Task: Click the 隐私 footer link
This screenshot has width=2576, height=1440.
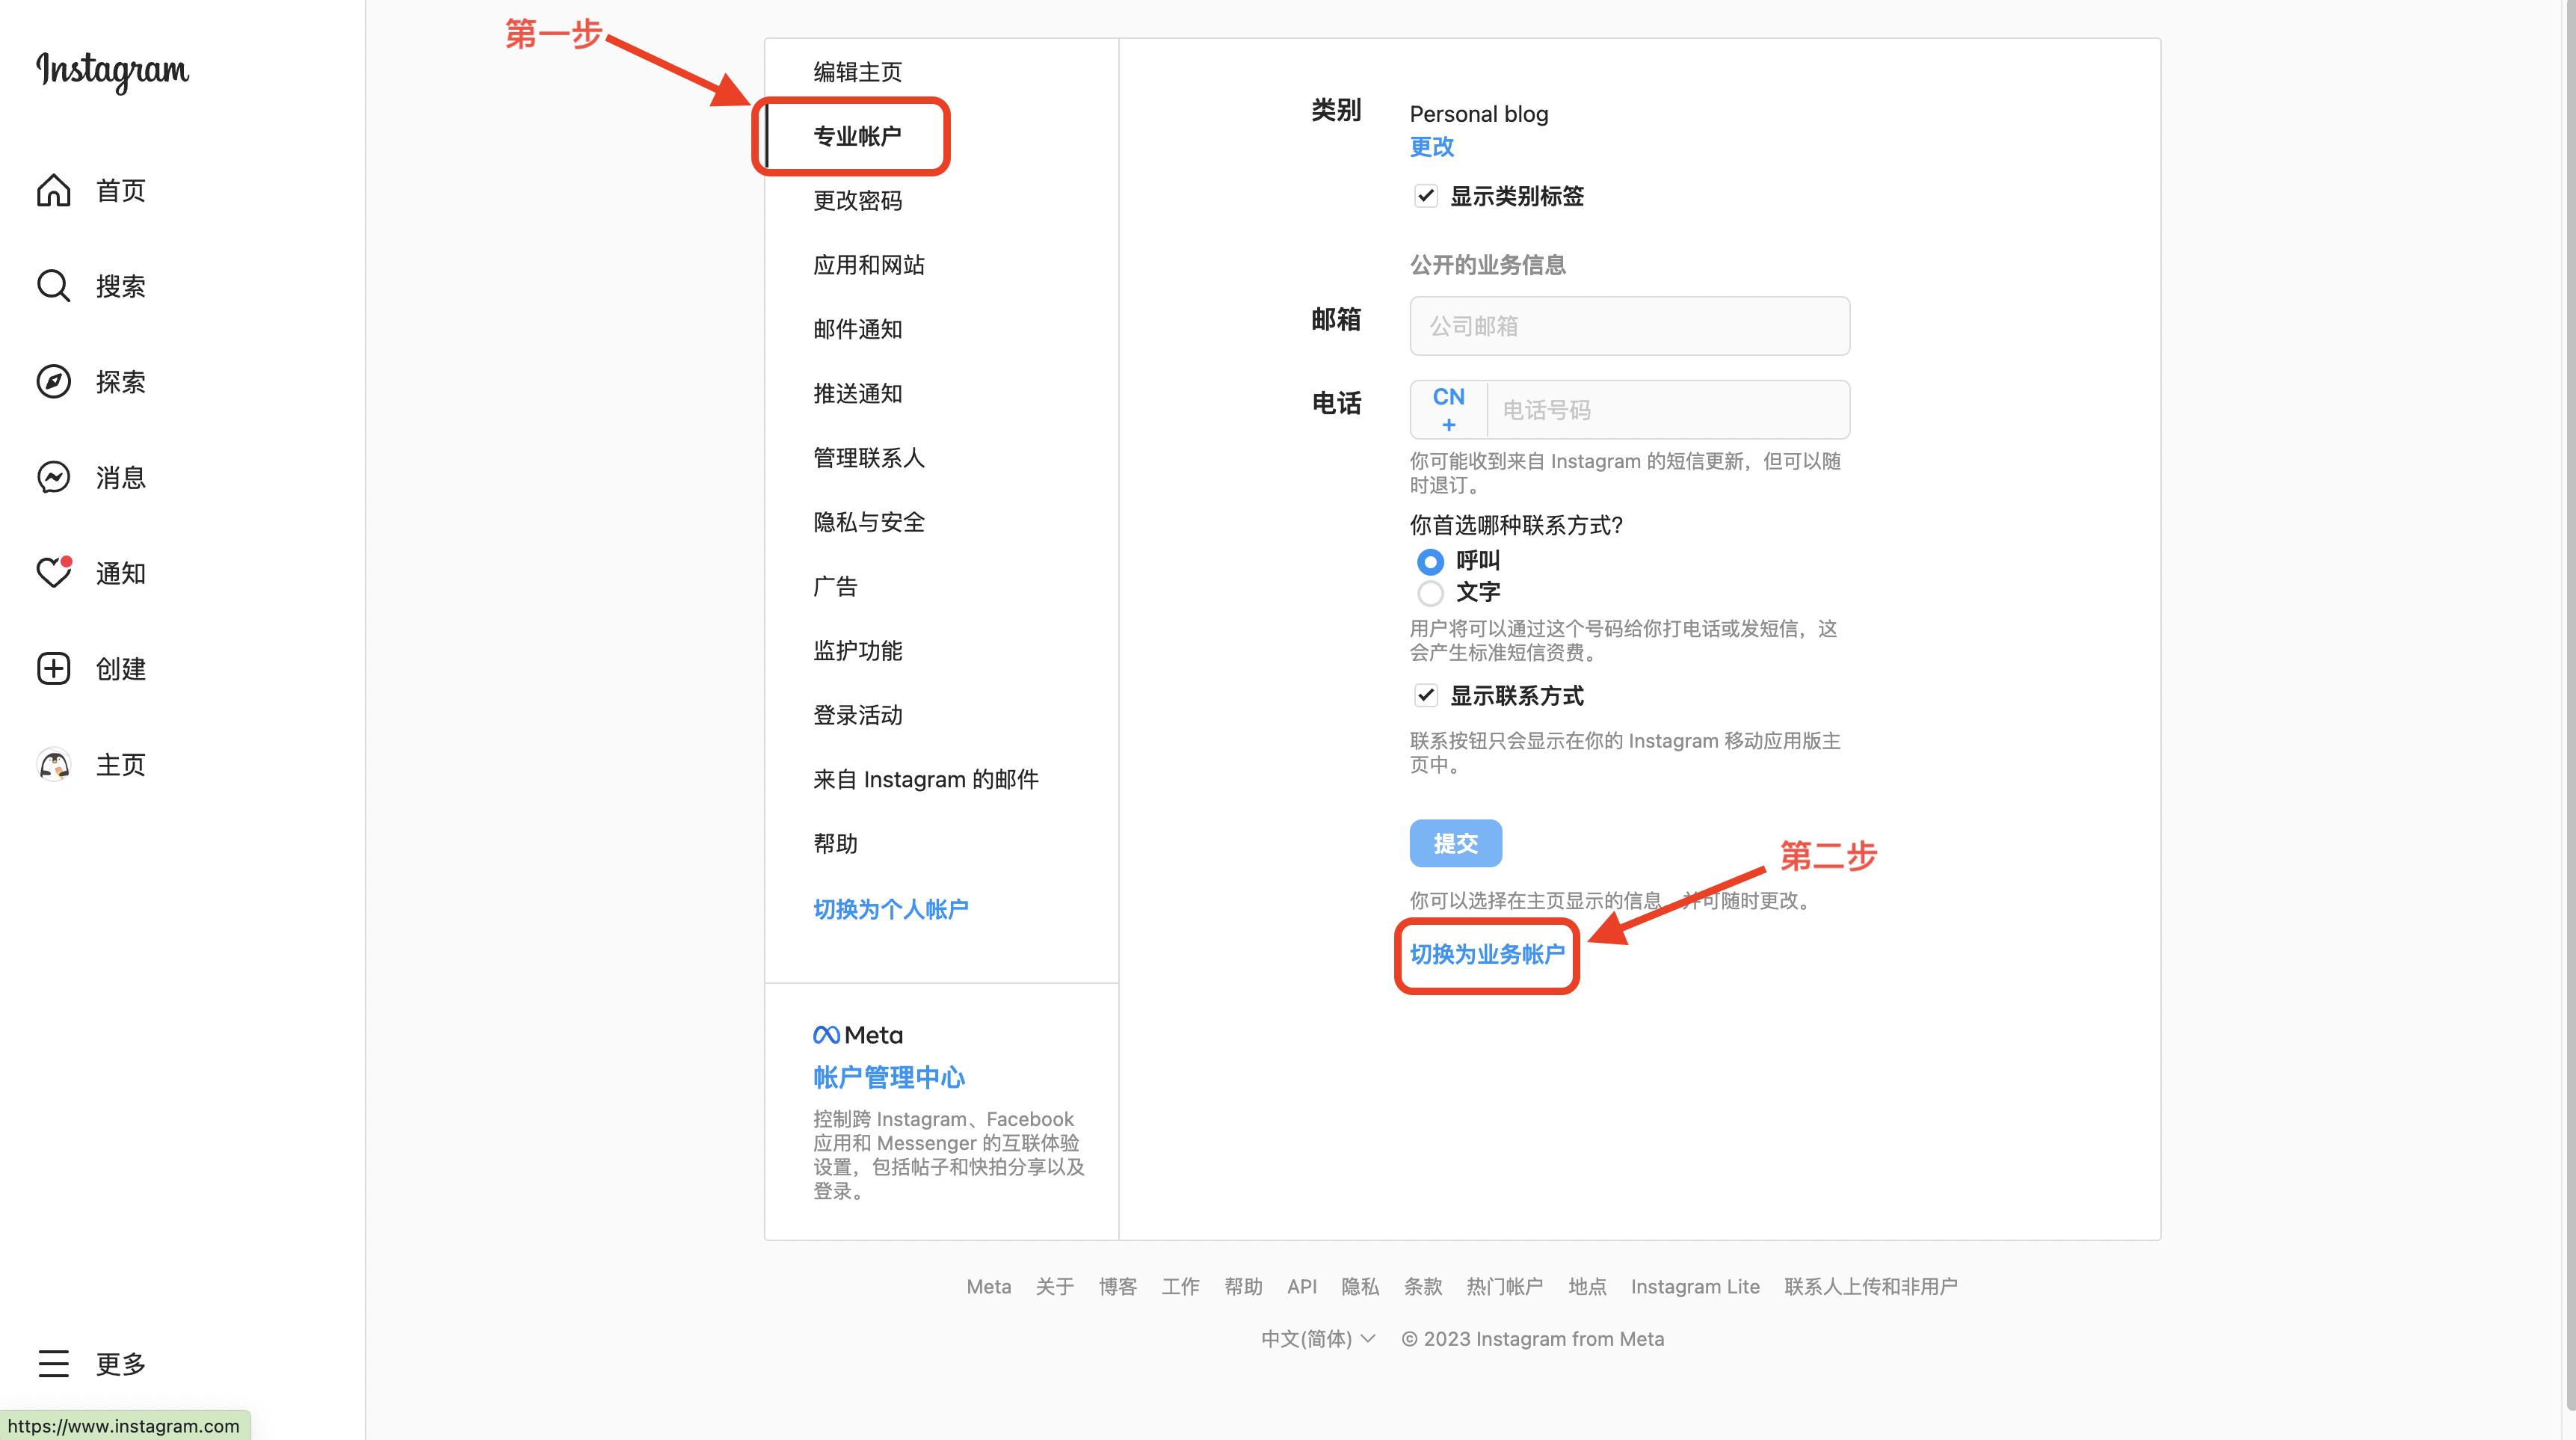Action: pyautogui.click(x=1360, y=1287)
